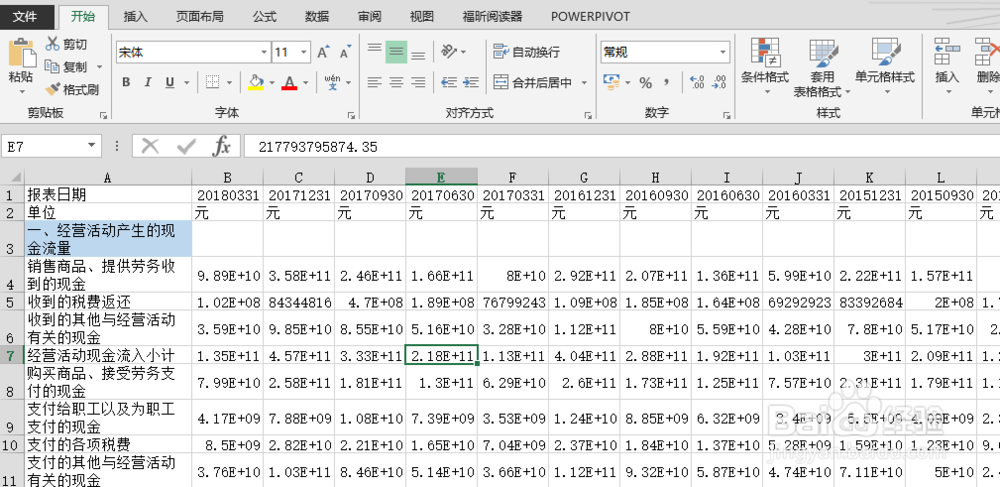Image resolution: width=1000 pixels, height=487 pixels.
Task: Switch to the 插入 tab
Action: (x=135, y=17)
